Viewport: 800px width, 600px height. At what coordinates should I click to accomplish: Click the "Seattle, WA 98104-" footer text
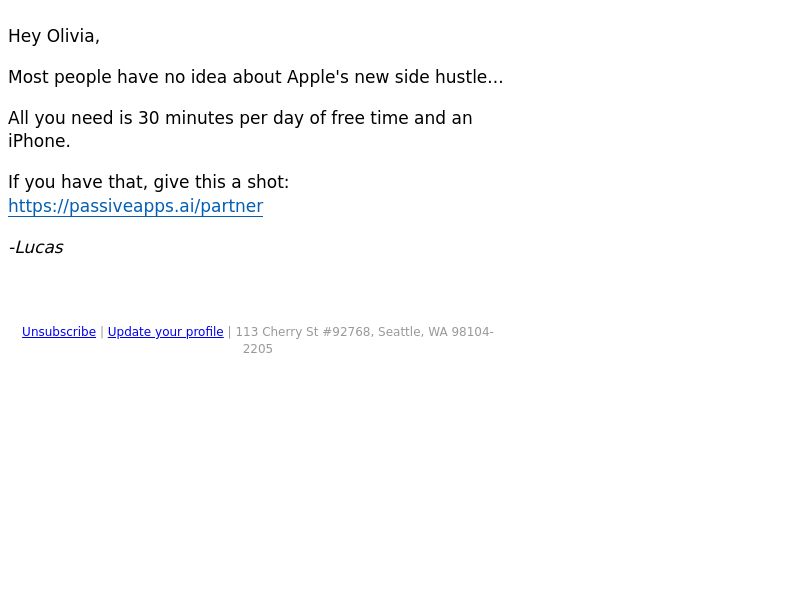436,332
